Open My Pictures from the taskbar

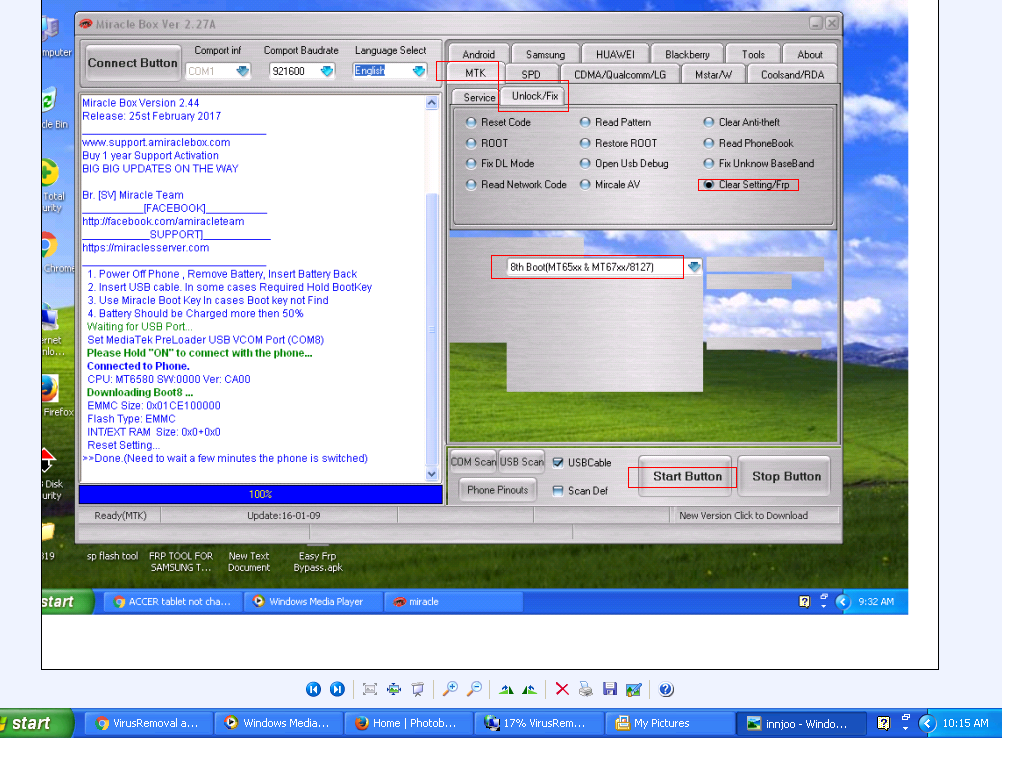click(x=670, y=723)
